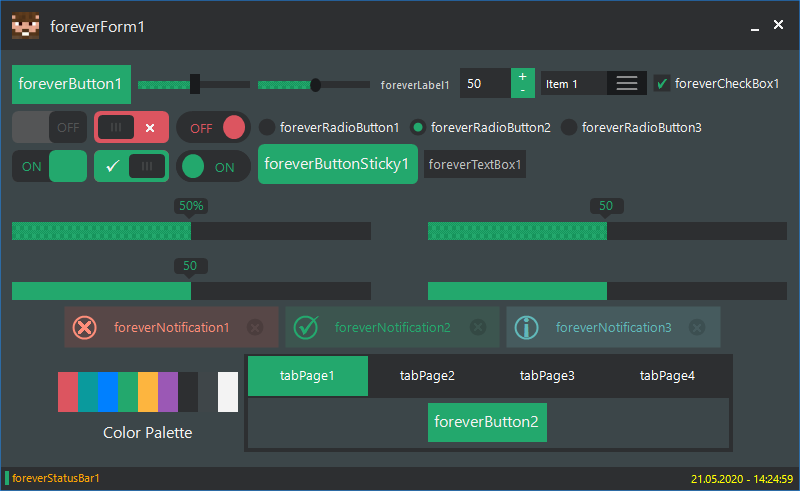Select foreverRadioButton1
The width and height of the screenshot is (800, 491).
click(x=267, y=127)
